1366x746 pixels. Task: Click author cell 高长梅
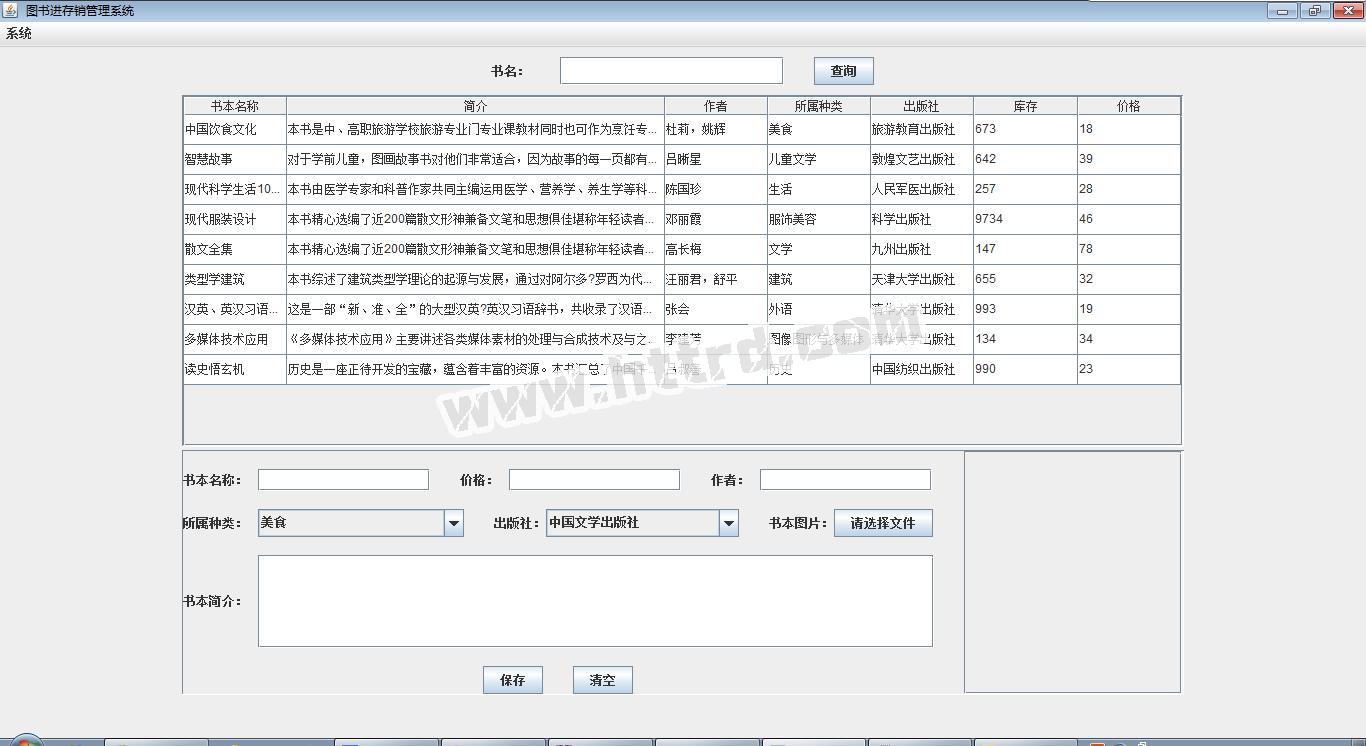(716, 249)
